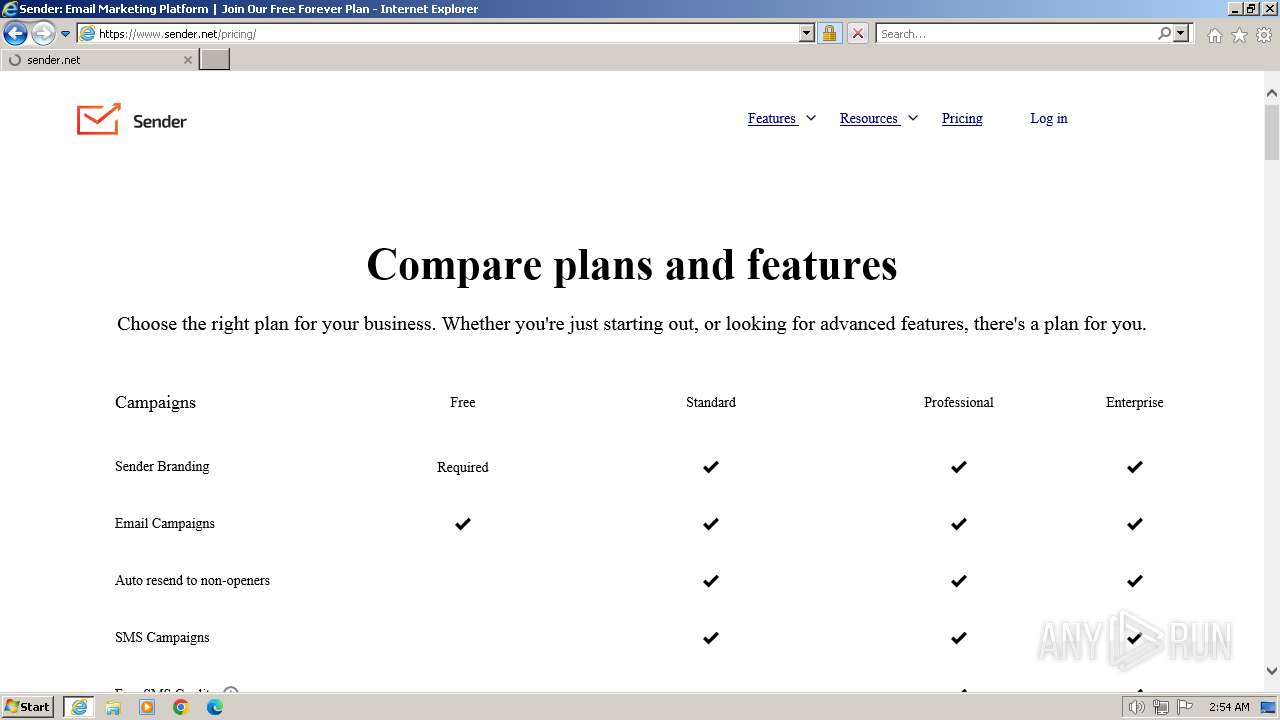
Task: Open the Resources menu link
Action: [869, 118]
